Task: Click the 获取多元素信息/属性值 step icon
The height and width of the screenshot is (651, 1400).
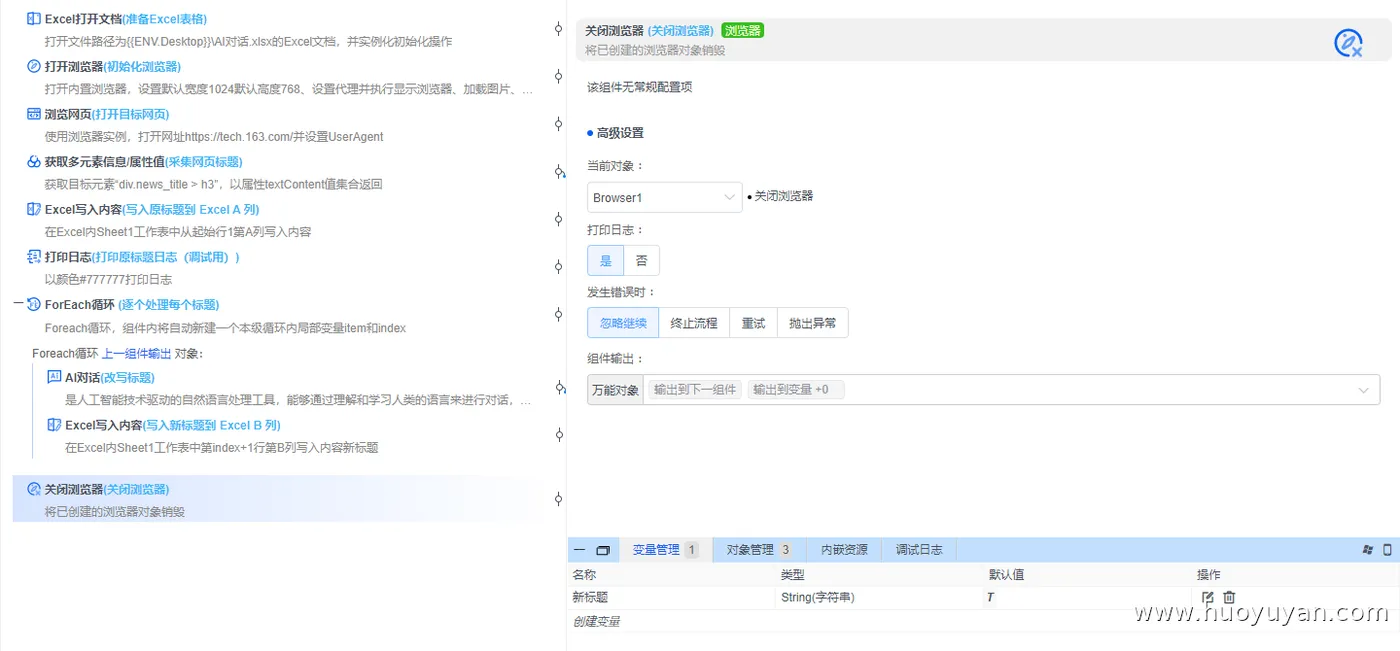Action: point(34,162)
